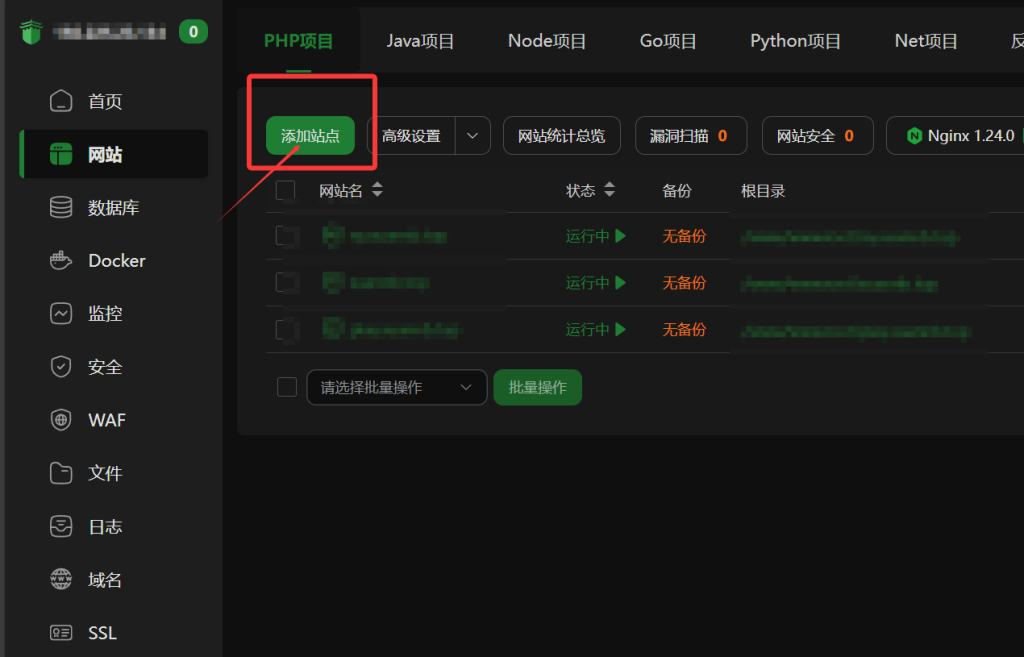The image size is (1024, 657).
Task: Click the 漏洞扫描 button
Action: [690, 136]
